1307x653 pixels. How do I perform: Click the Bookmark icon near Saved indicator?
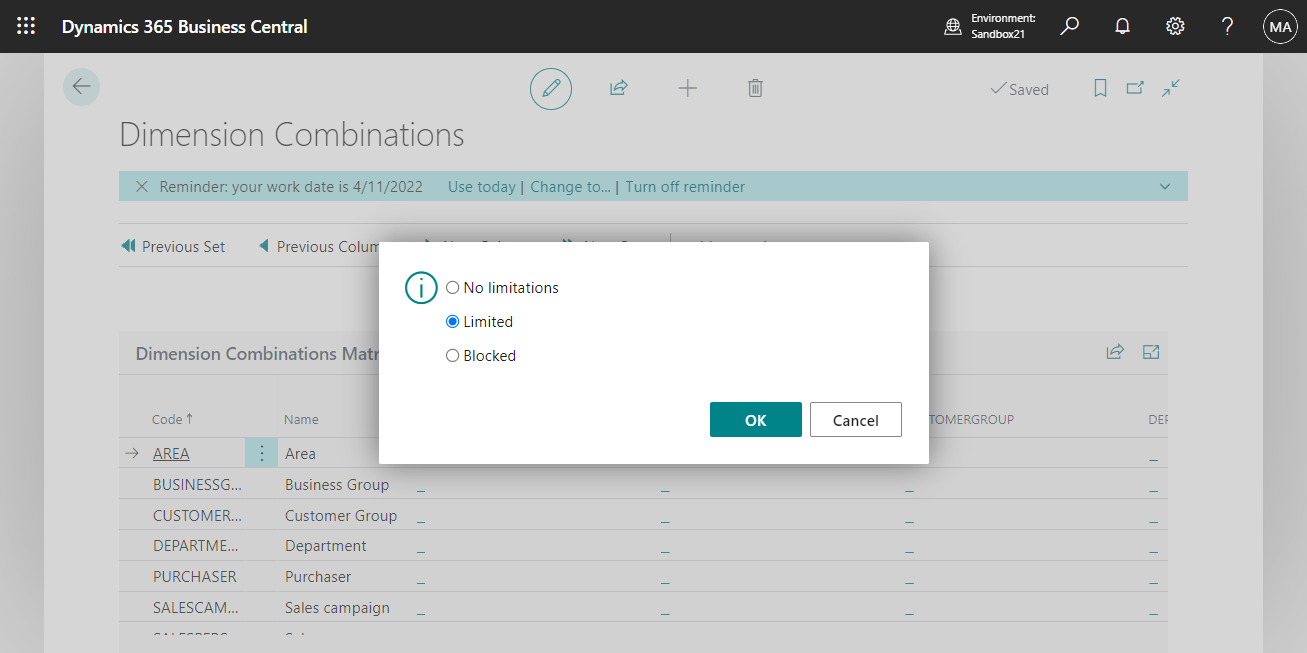point(1099,88)
